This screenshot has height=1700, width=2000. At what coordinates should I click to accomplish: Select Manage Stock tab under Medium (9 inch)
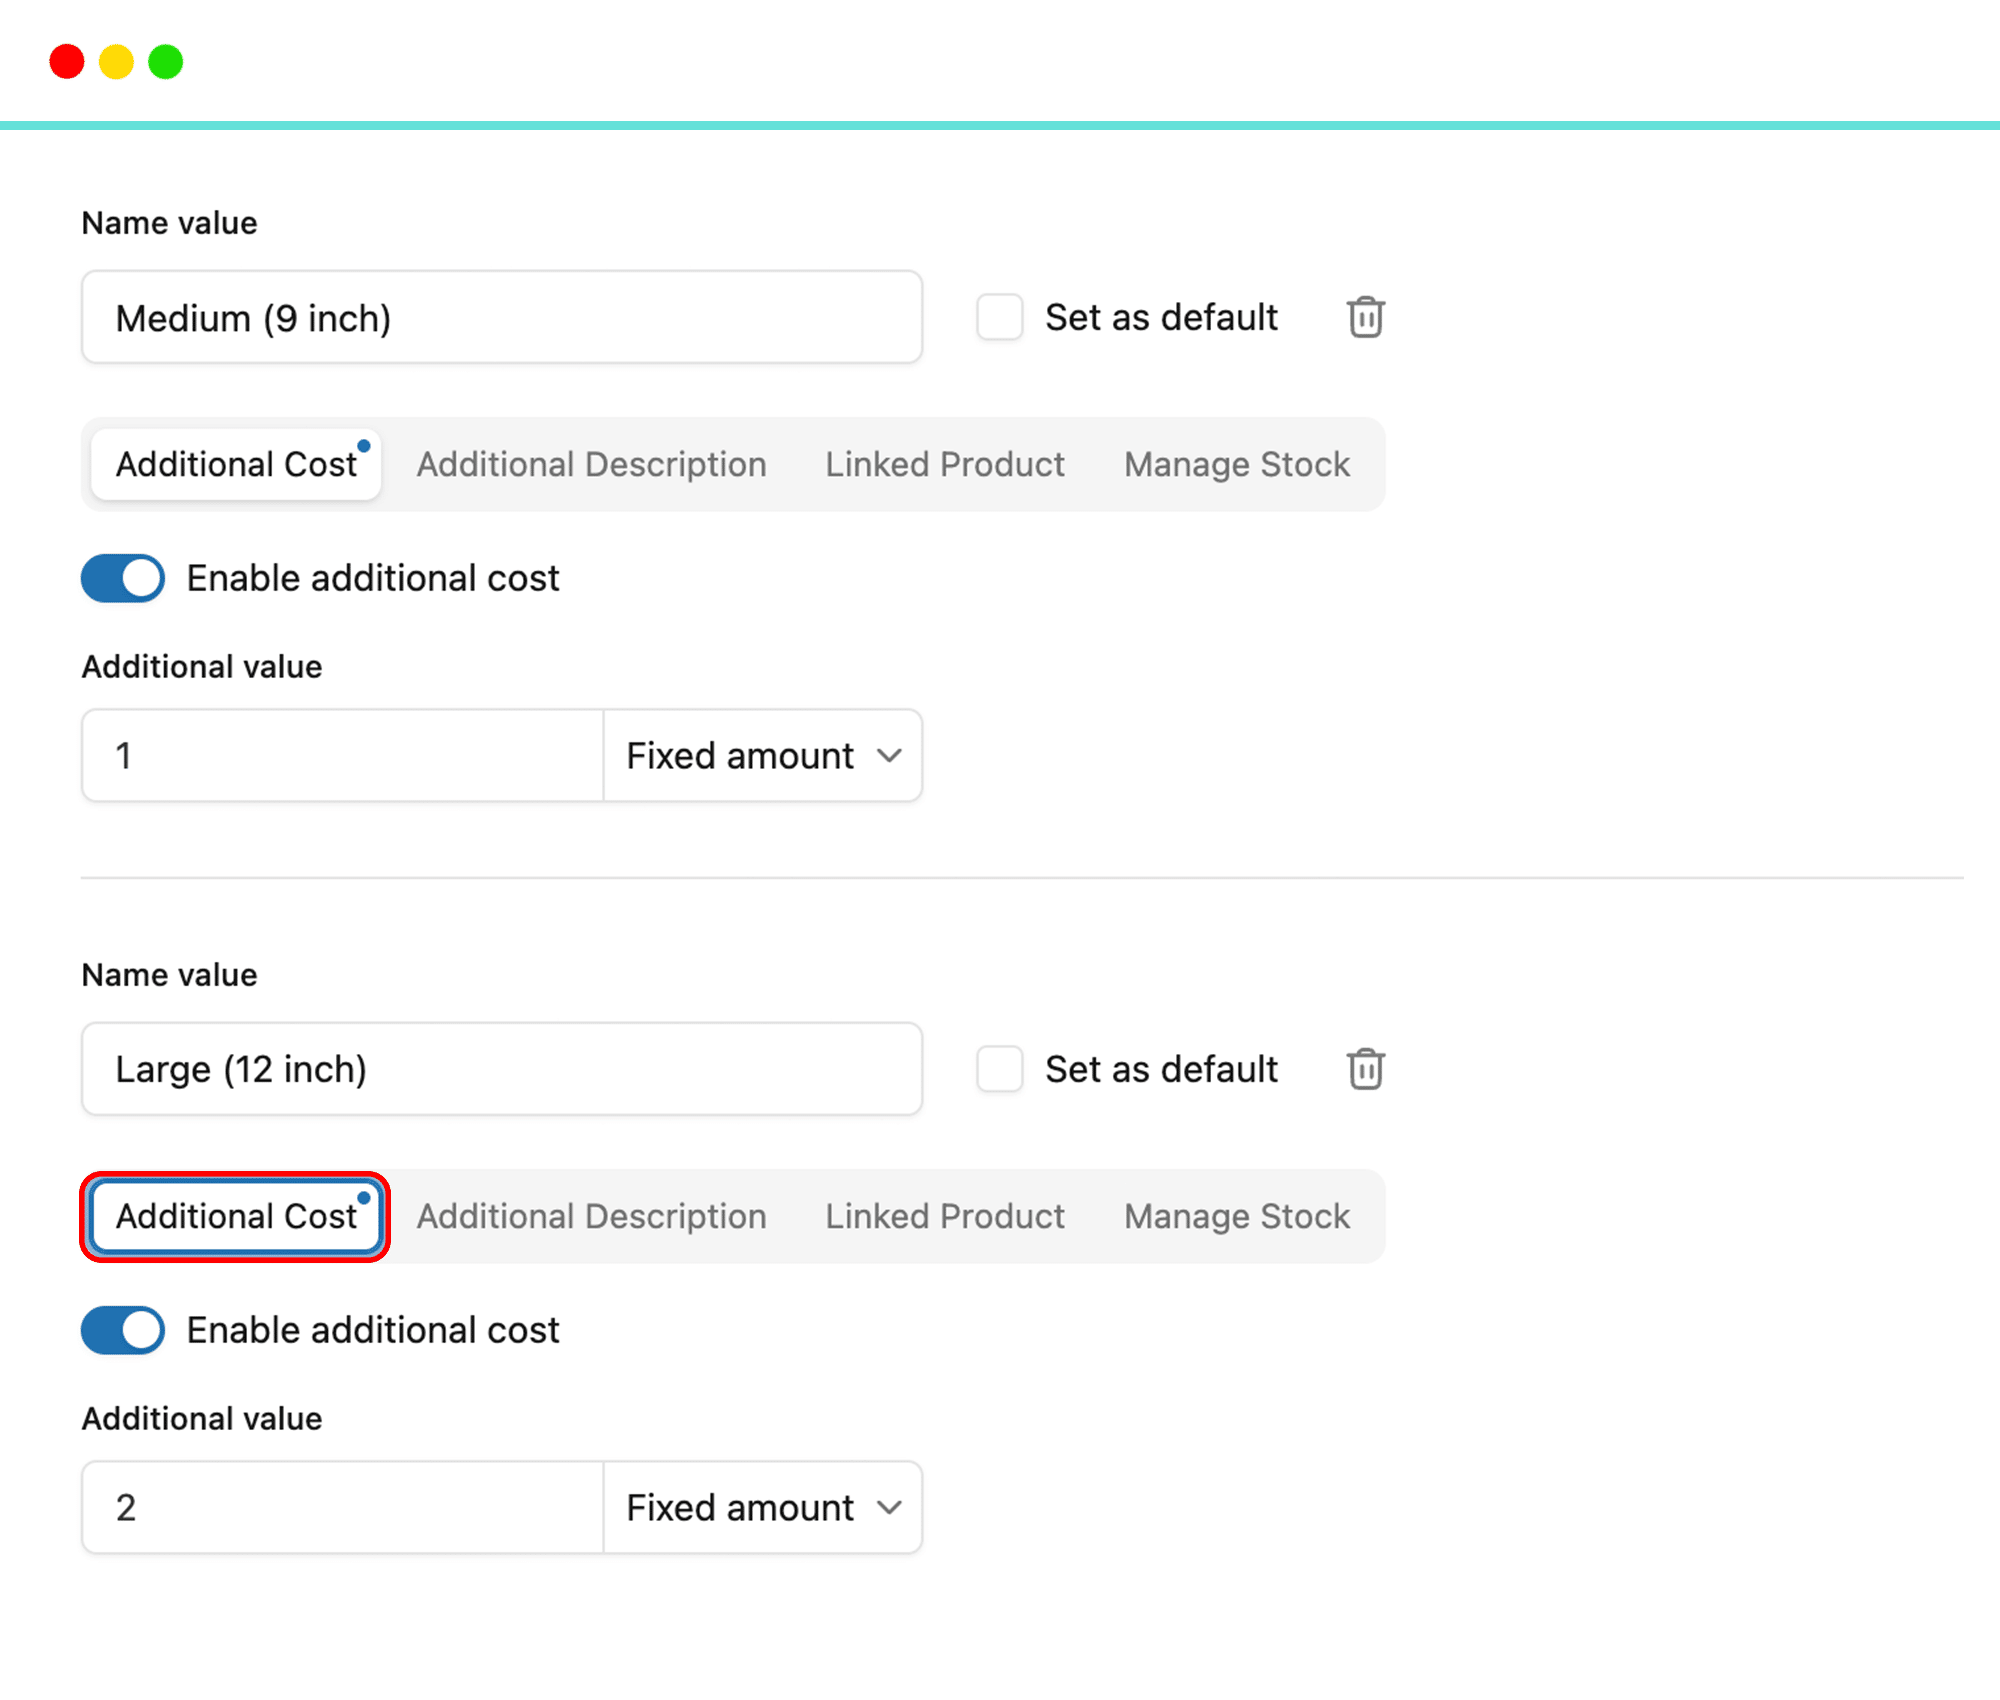(1236, 465)
